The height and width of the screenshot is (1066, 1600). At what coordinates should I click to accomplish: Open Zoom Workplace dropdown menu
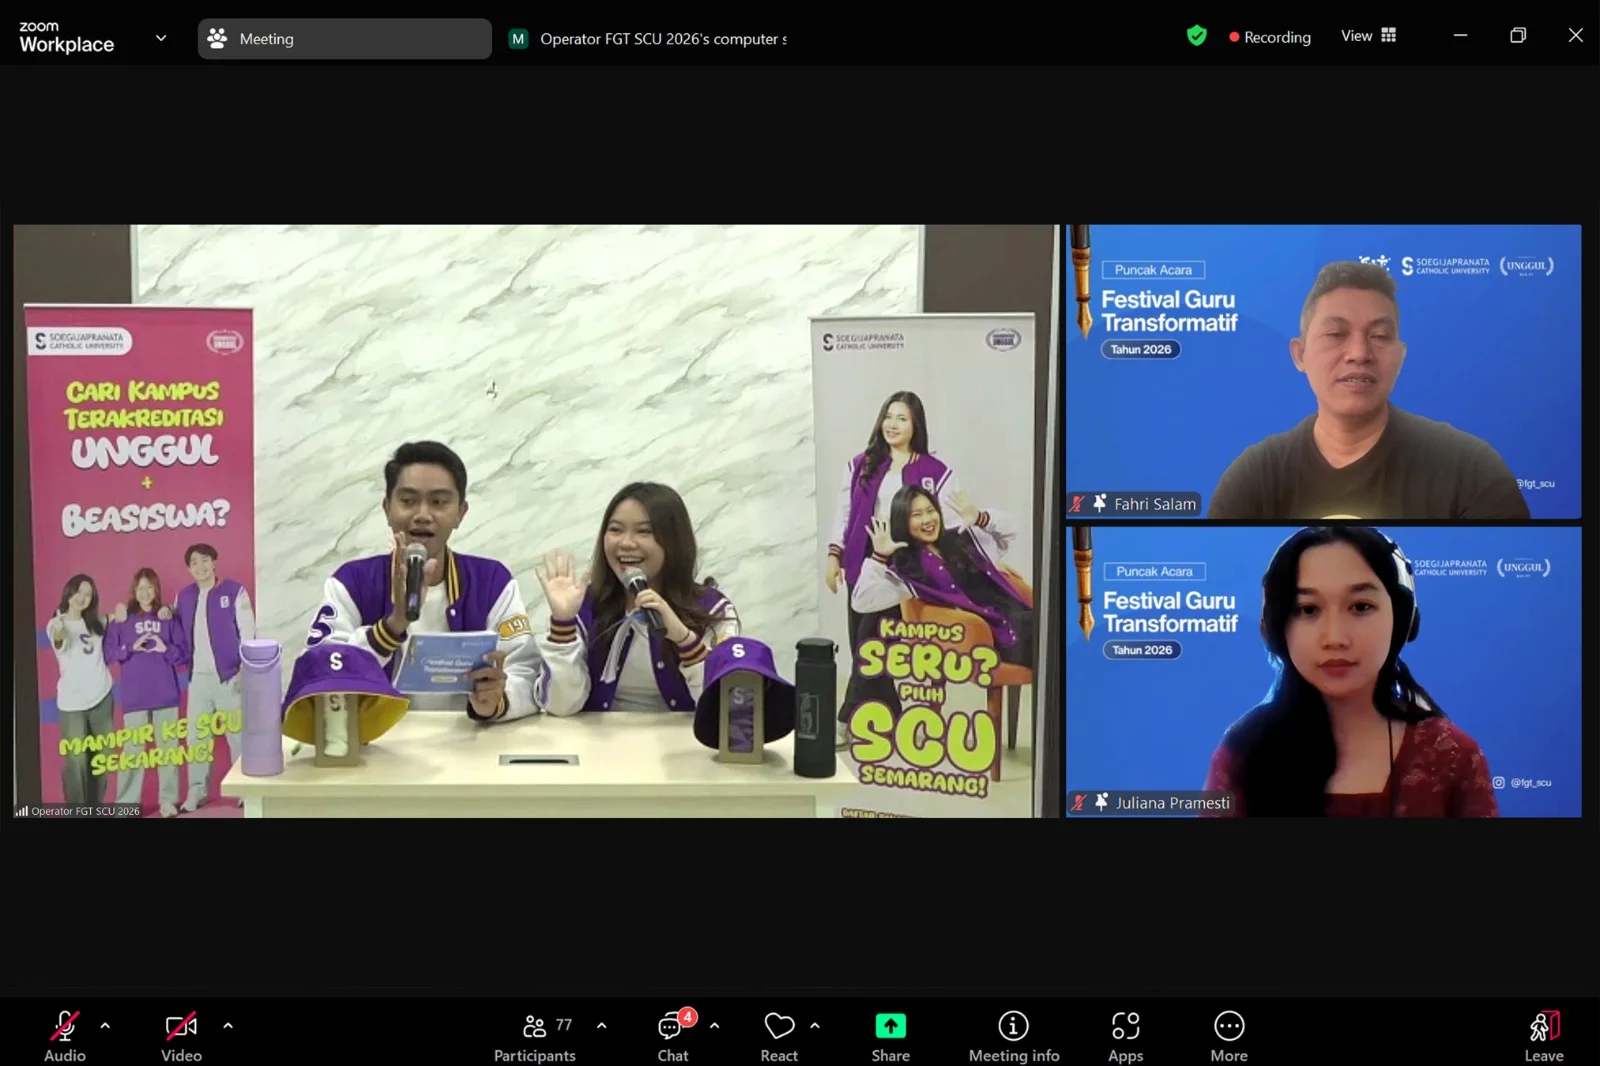[x=161, y=38]
